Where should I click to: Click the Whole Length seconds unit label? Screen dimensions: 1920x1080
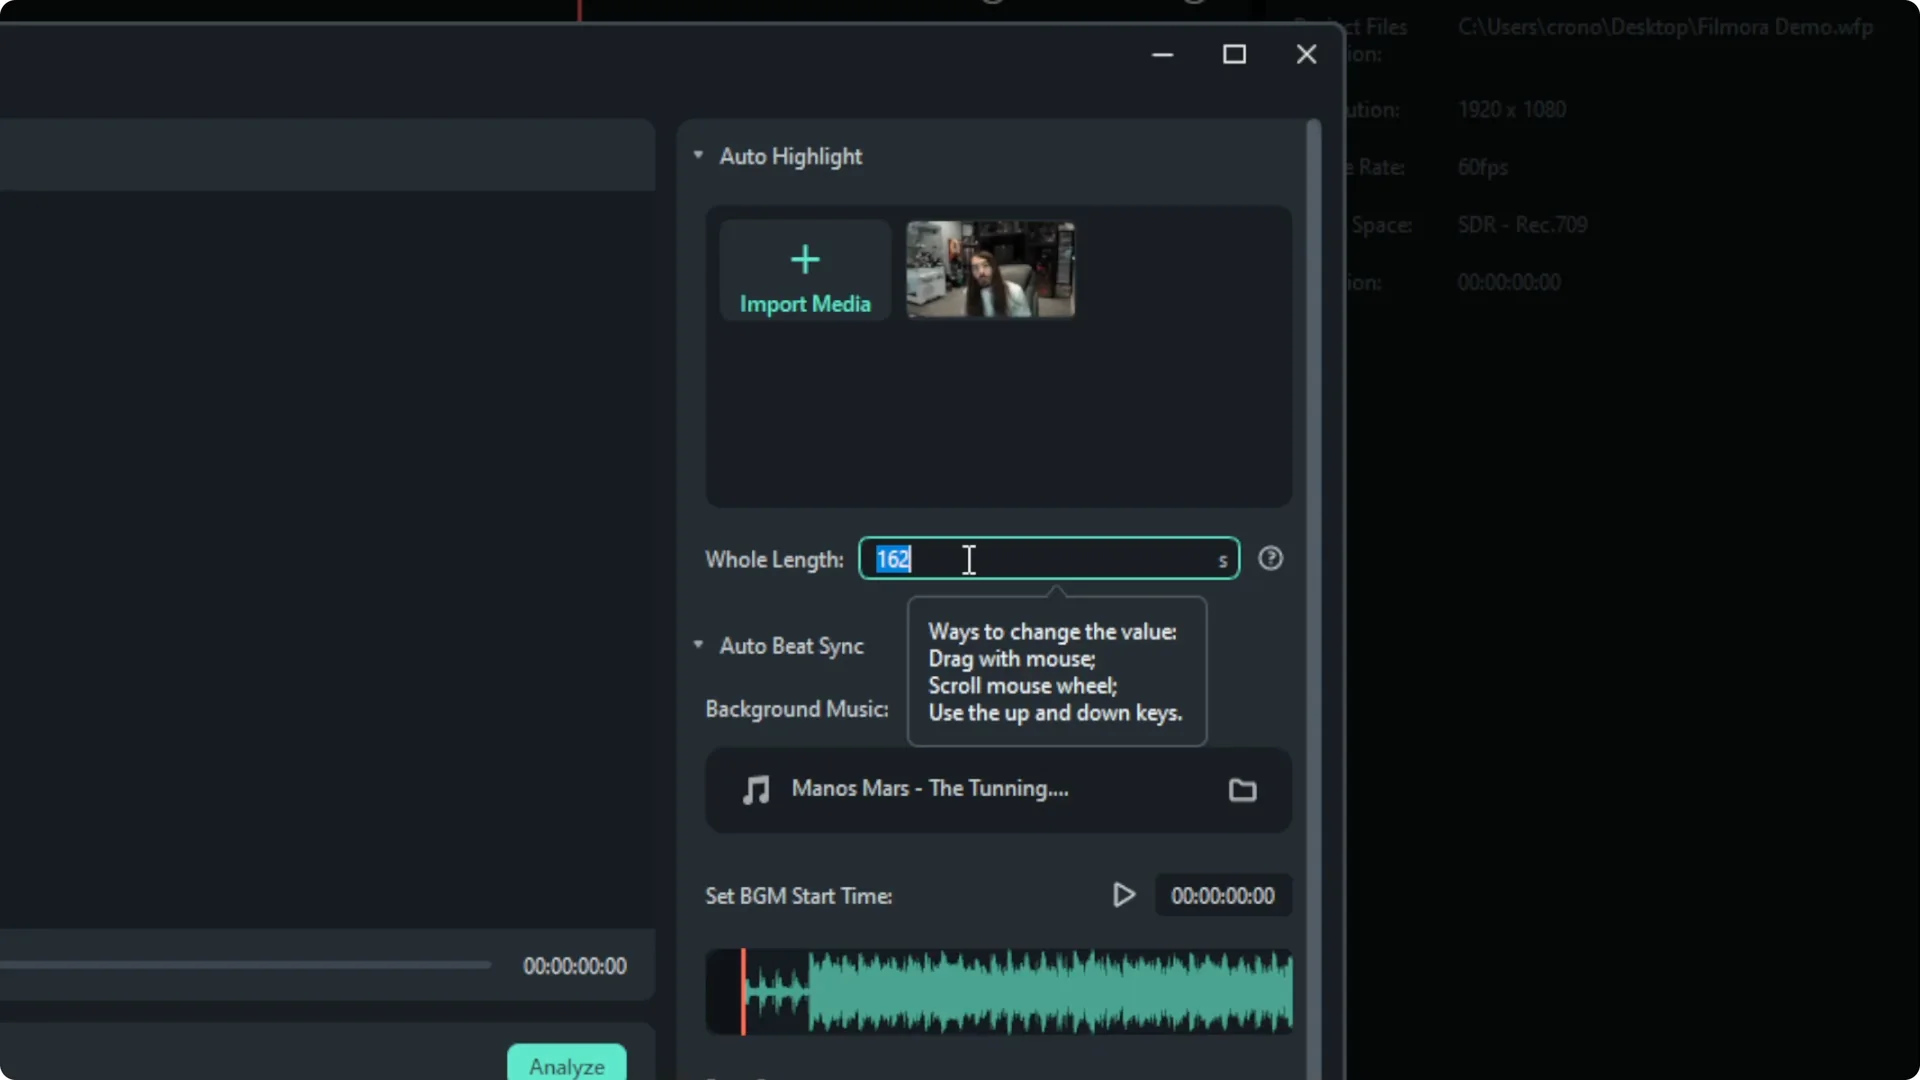[1224, 562]
